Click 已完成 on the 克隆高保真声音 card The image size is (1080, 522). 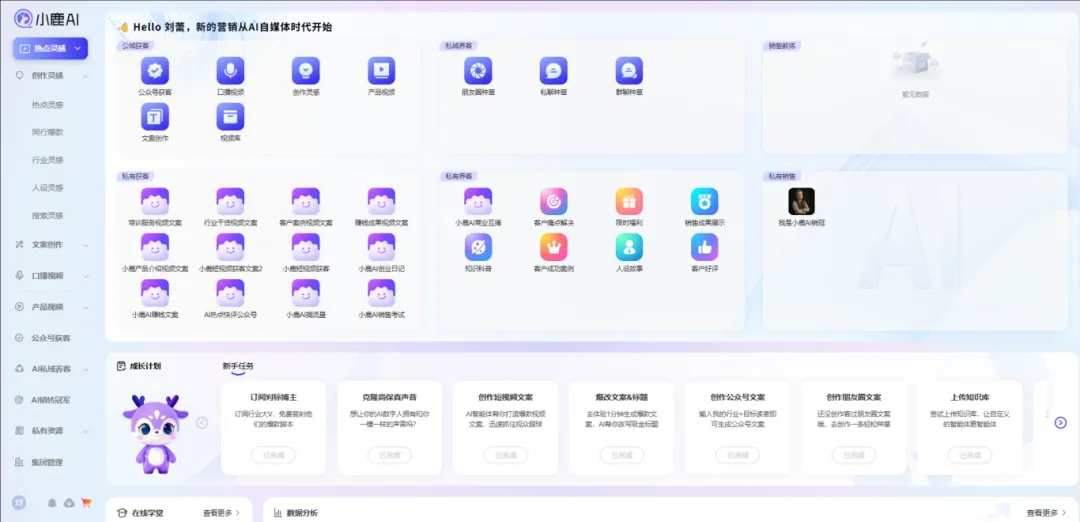tap(389, 455)
